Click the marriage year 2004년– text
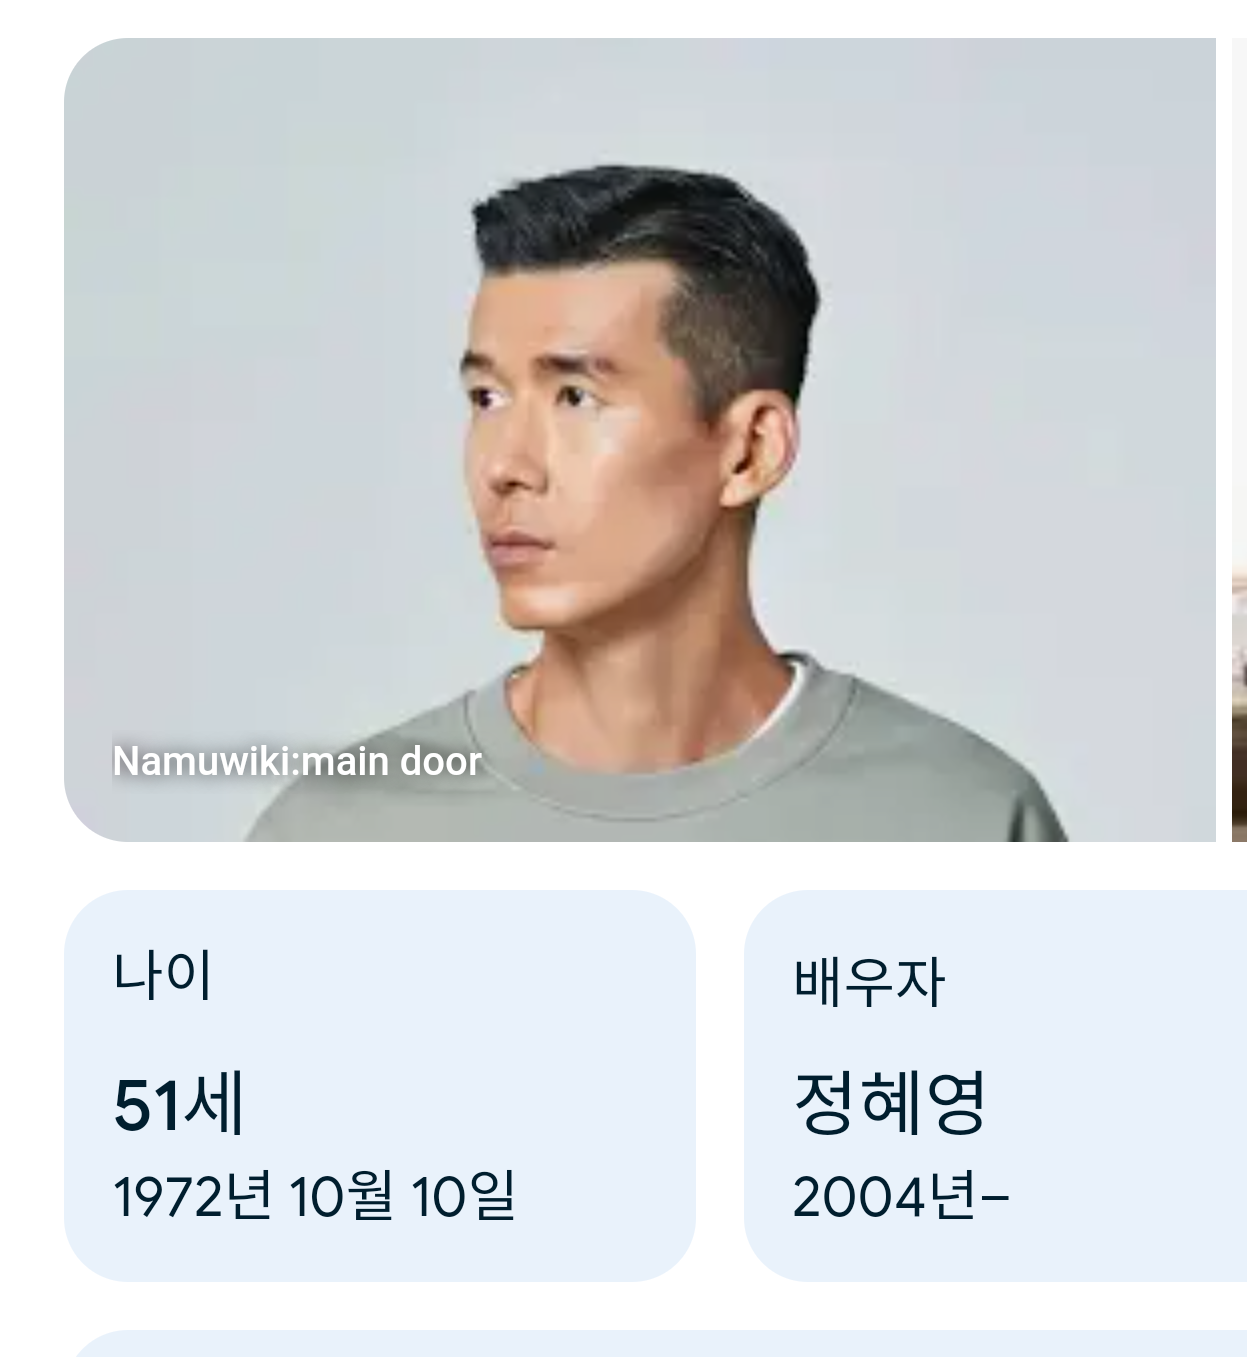The height and width of the screenshot is (1357, 1247). click(900, 1196)
